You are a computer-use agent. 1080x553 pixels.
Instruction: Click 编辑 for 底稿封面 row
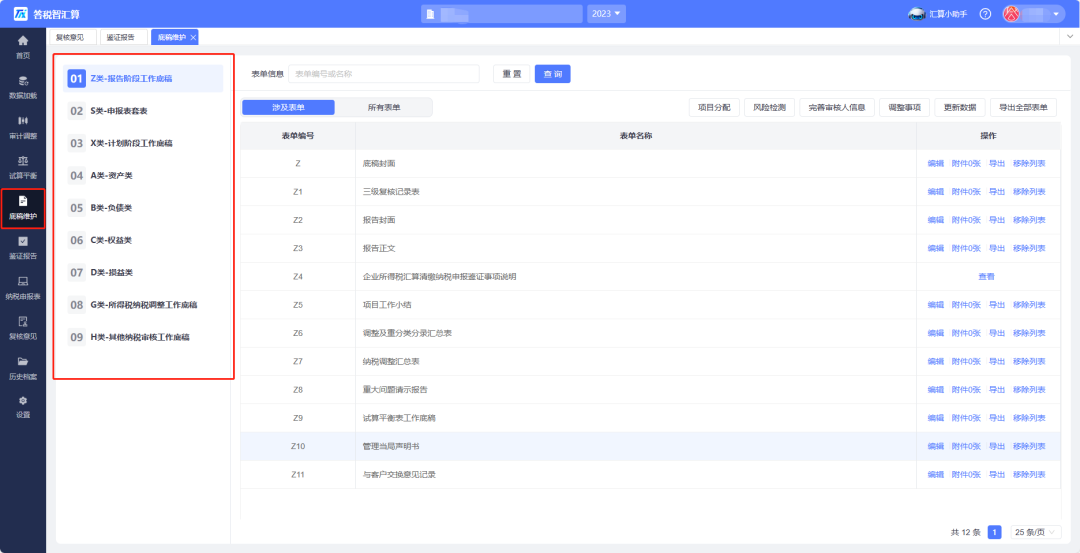coord(935,163)
